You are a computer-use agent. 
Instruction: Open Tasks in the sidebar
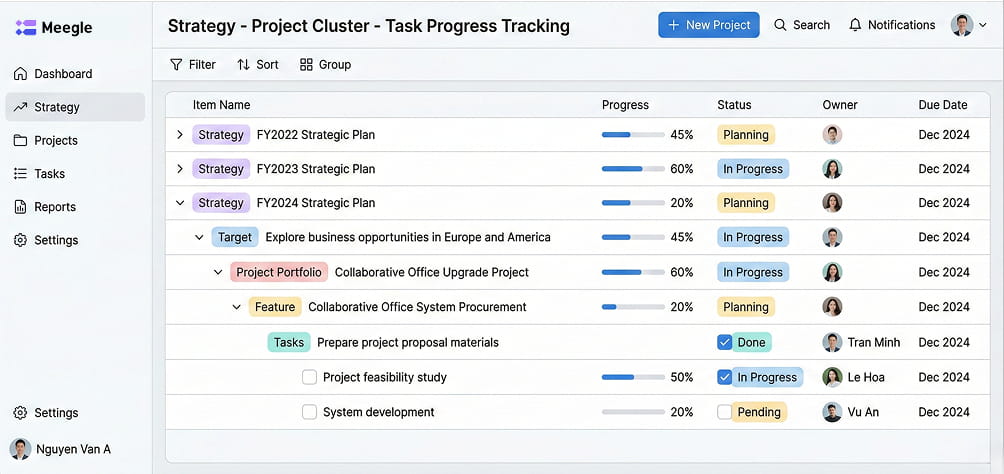[49, 174]
